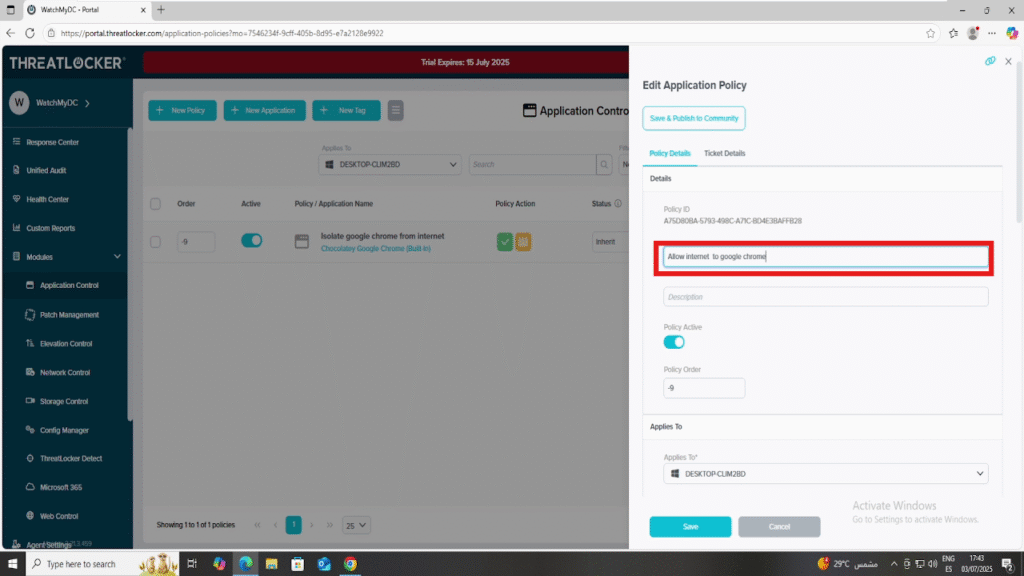This screenshot has width=1024, height=576.
Task: Open ThreatLocker Detect module
Action: click(x=71, y=458)
